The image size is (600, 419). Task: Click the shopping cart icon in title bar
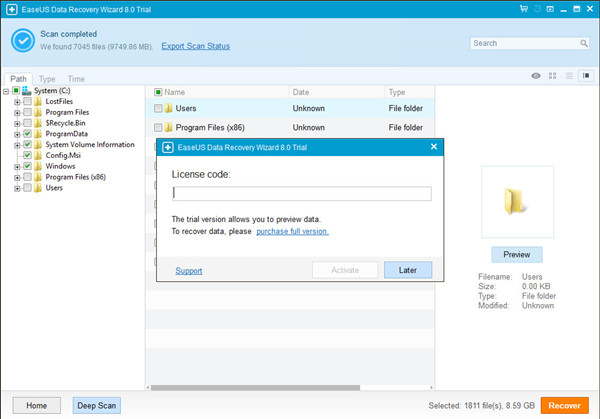524,9
